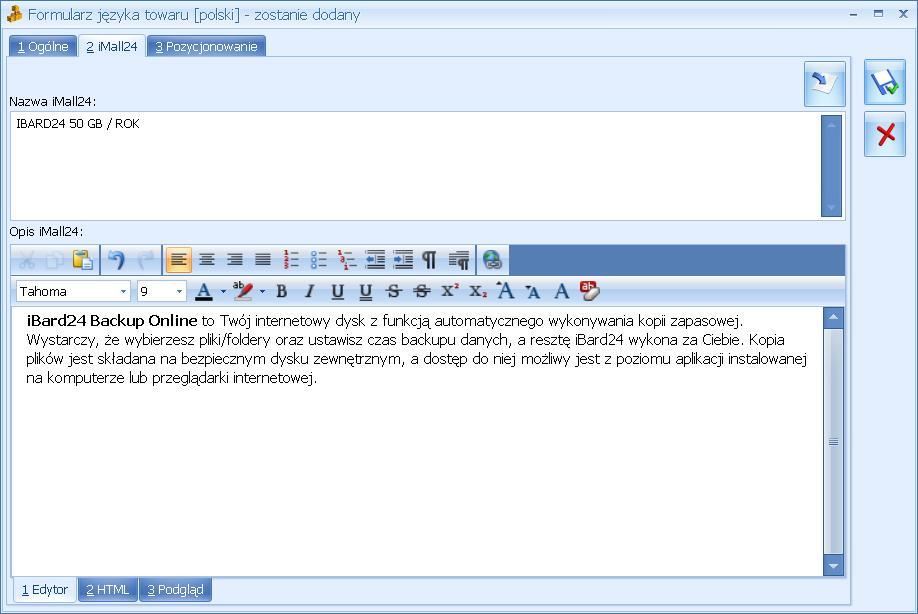Toggle italic formatting

point(310,291)
